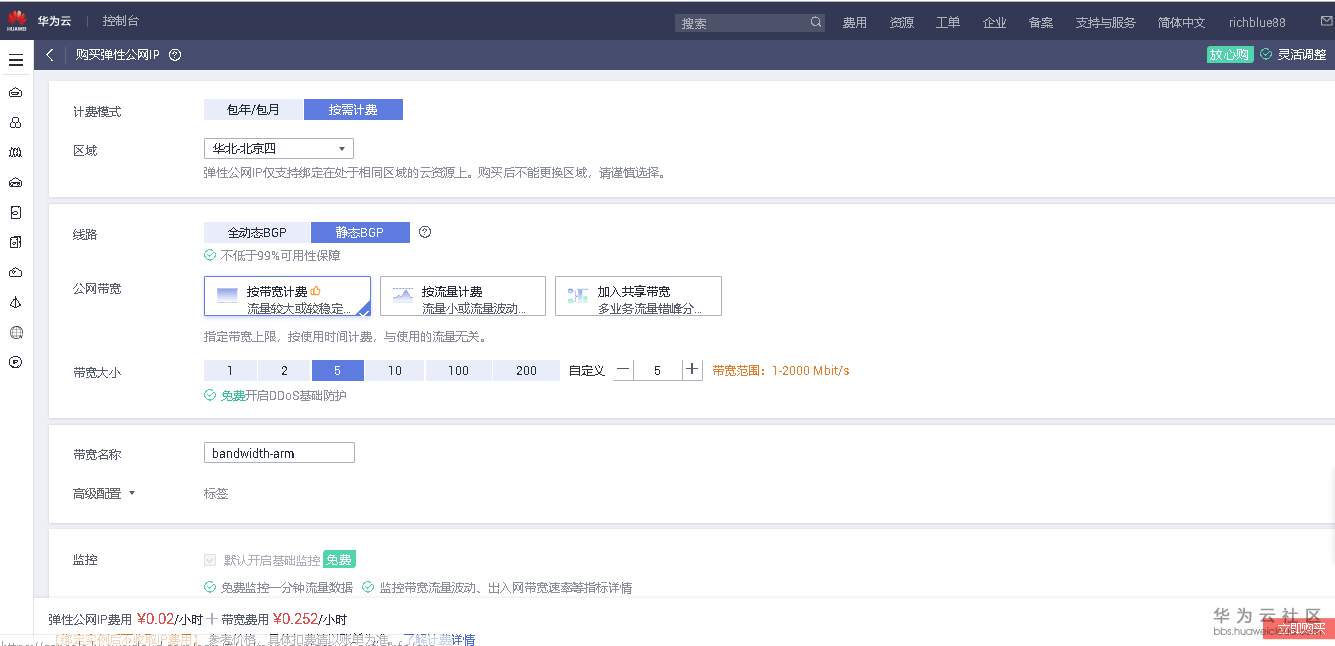Screen dimensions: 1335x646
Task: Increase custom bandwidth with plus button
Action: coord(692,370)
